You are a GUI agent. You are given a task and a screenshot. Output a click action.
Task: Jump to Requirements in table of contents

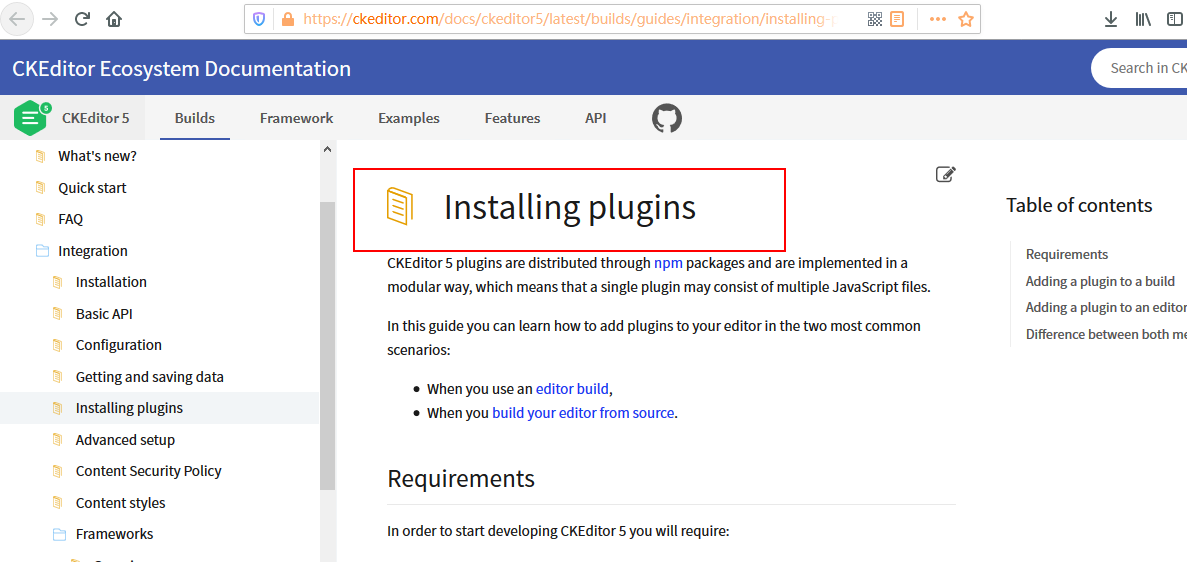point(1067,254)
